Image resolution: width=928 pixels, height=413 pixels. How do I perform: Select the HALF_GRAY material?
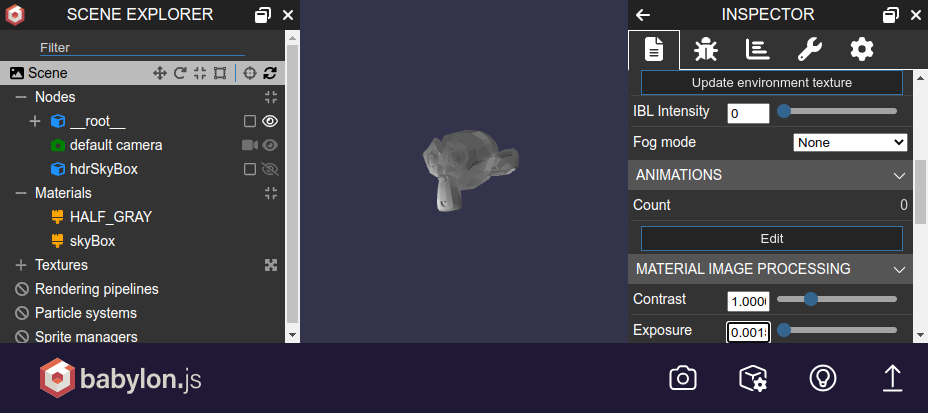[x=111, y=217]
